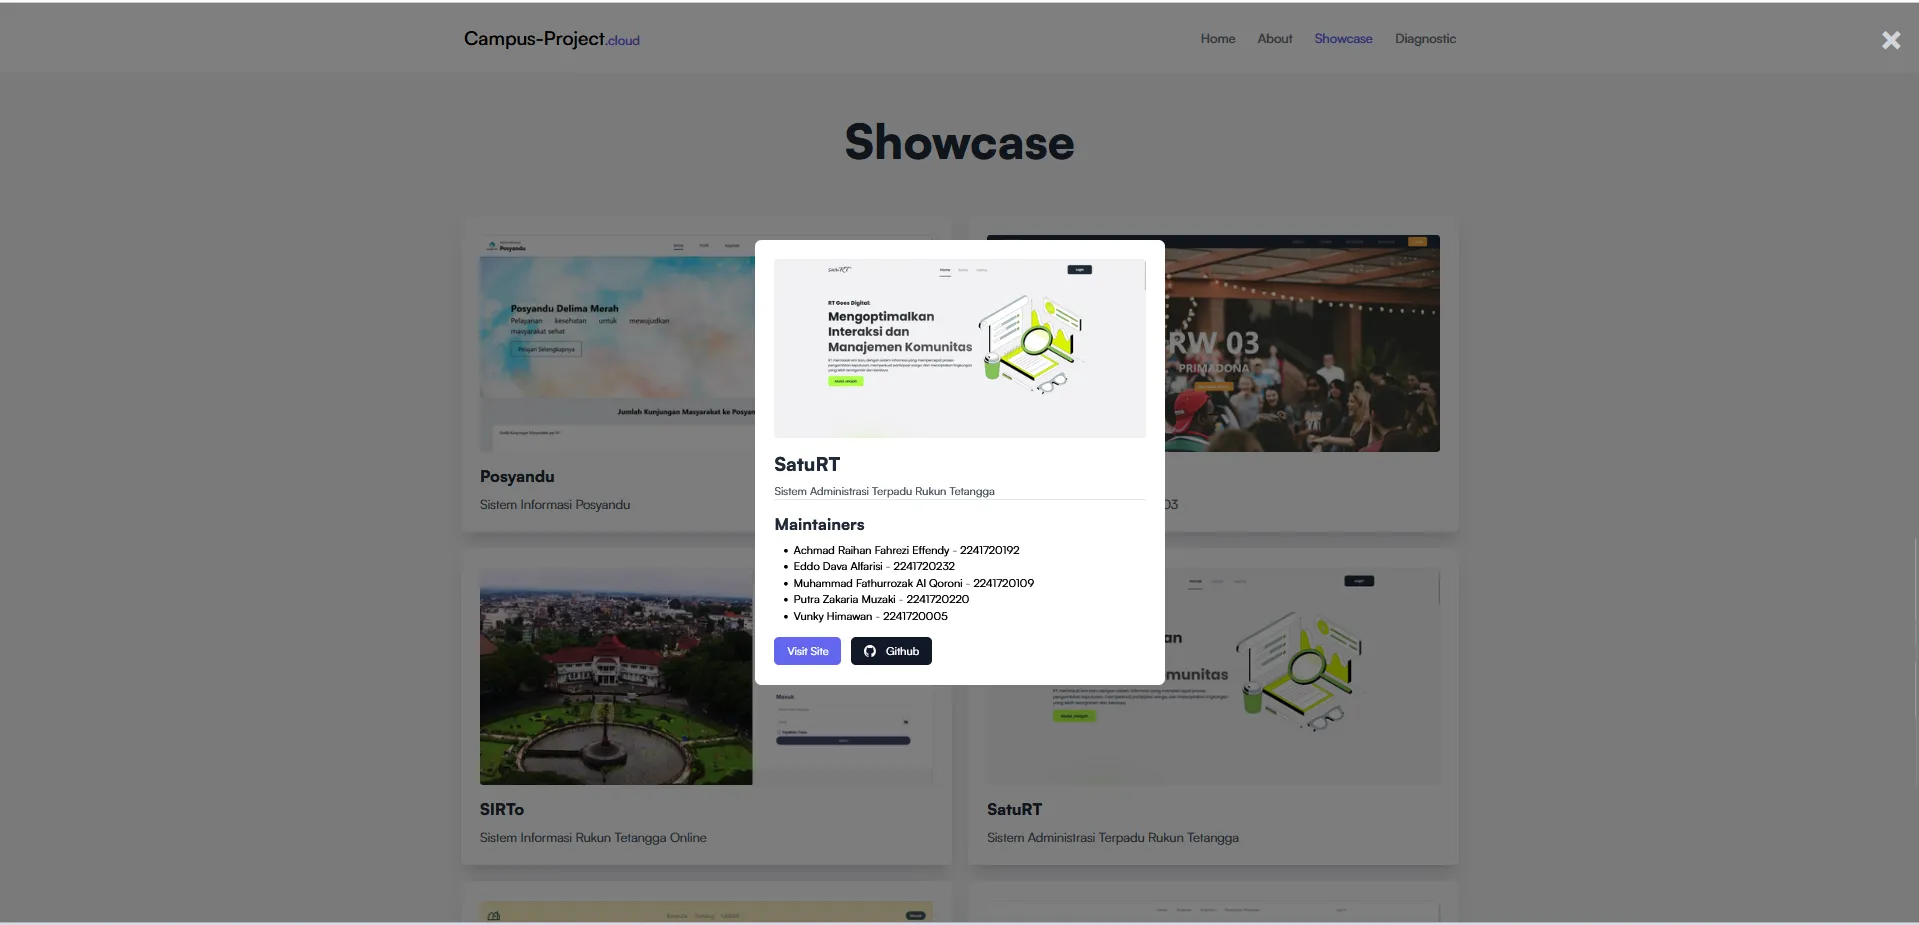Open the About page

pyautogui.click(x=1273, y=38)
